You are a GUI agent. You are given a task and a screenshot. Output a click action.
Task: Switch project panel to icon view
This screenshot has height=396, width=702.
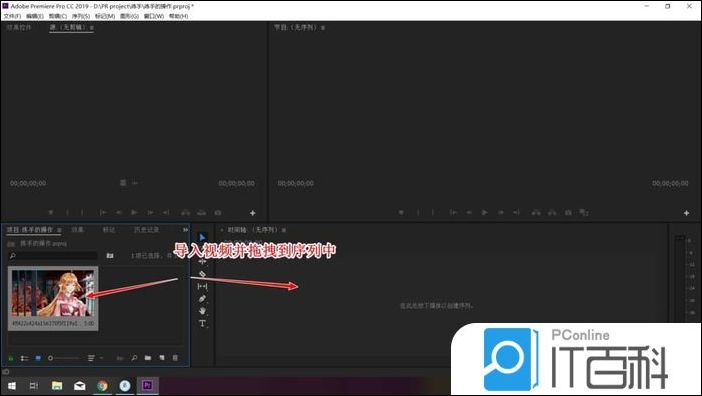click(38, 358)
